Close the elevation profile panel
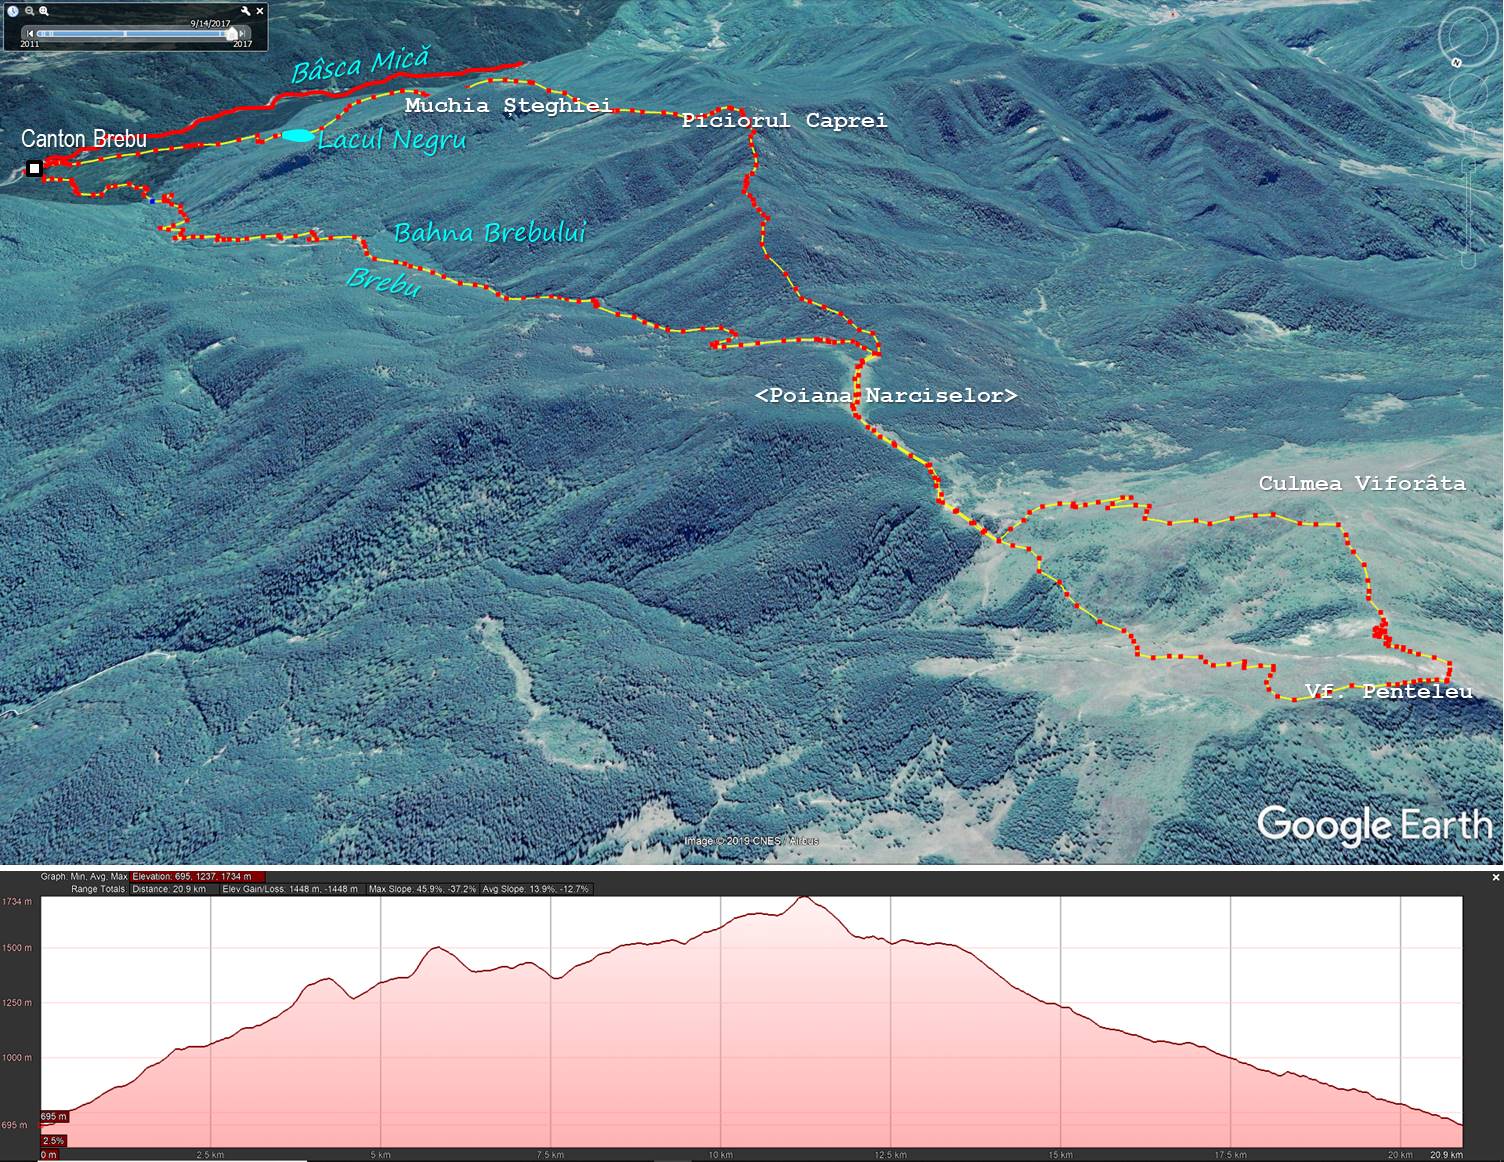 [1496, 877]
